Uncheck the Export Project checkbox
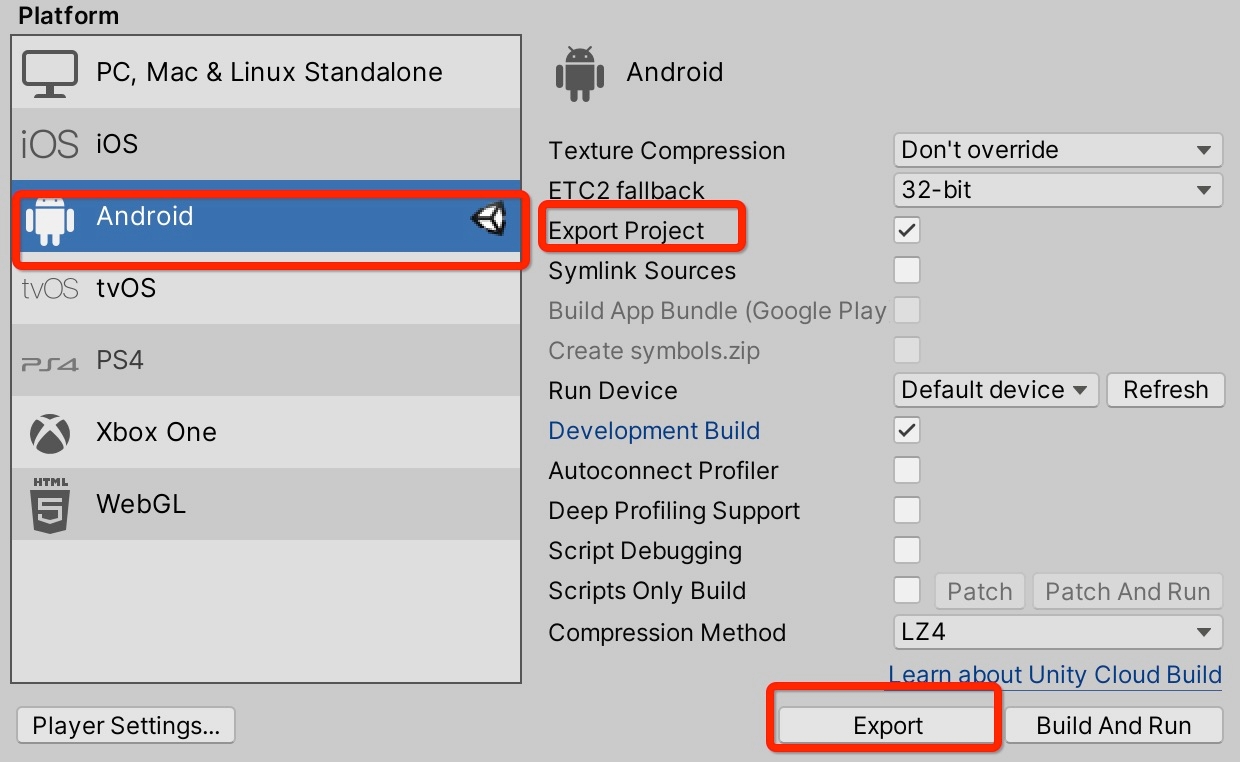The width and height of the screenshot is (1240, 762). 907,230
